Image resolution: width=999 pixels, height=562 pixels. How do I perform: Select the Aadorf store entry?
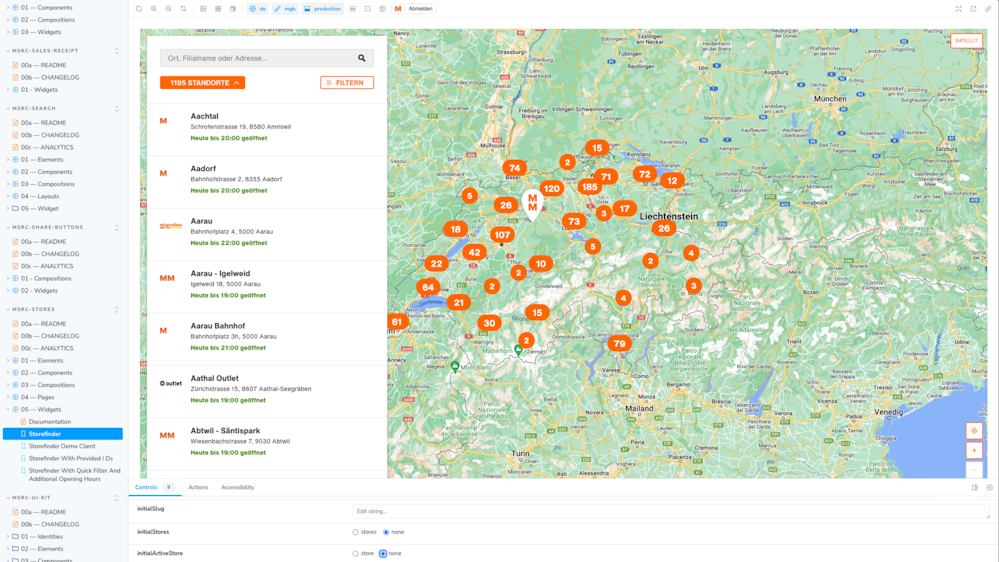click(x=267, y=180)
